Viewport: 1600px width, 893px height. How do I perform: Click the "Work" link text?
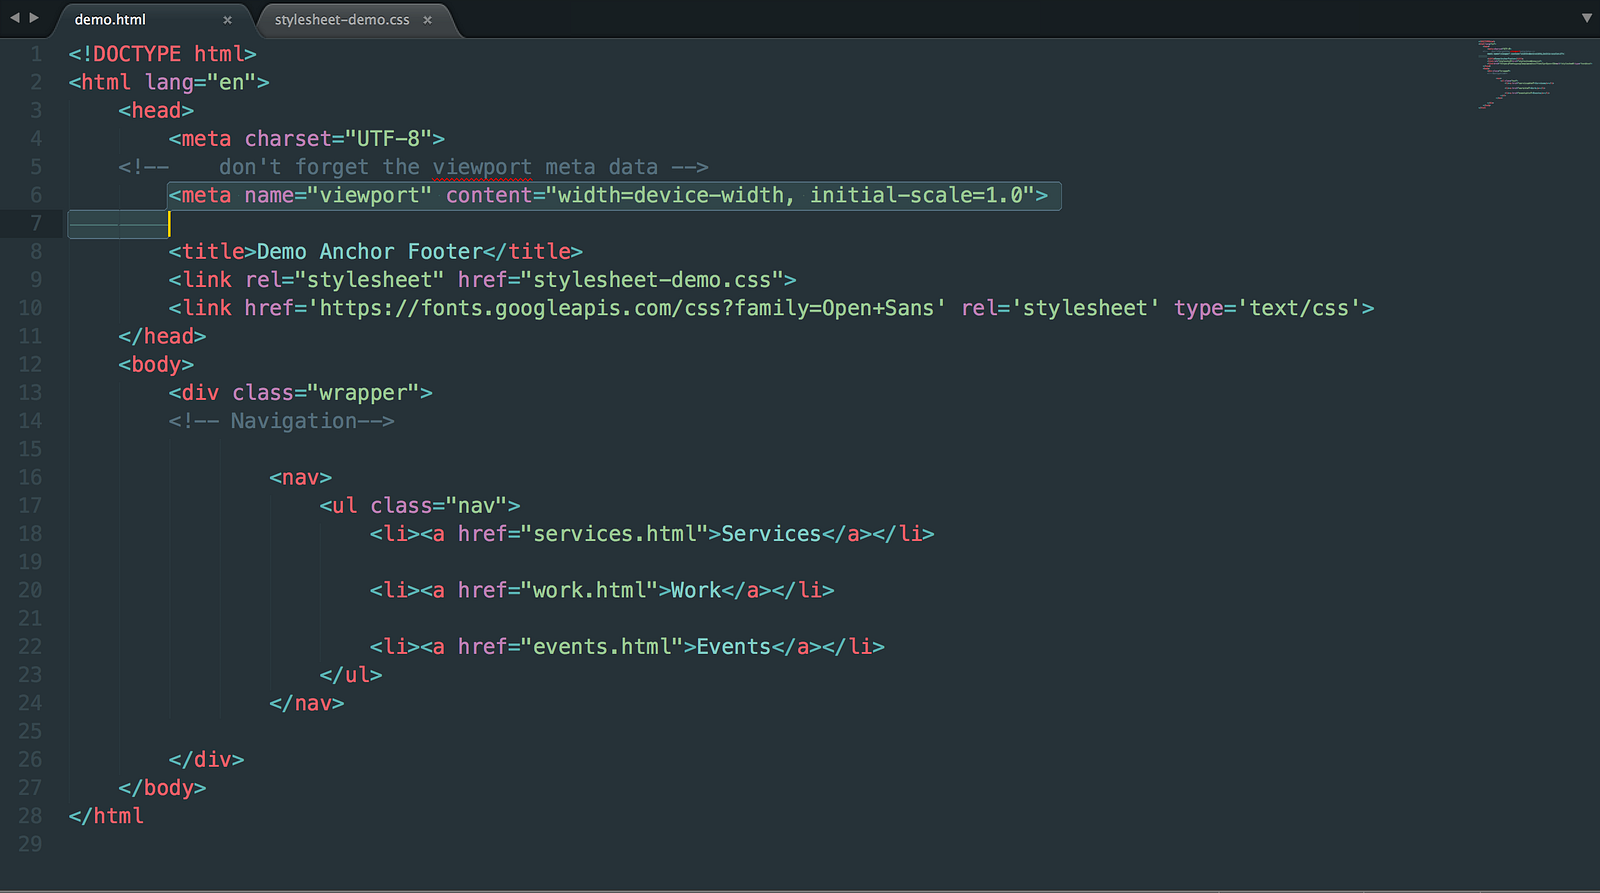point(696,590)
